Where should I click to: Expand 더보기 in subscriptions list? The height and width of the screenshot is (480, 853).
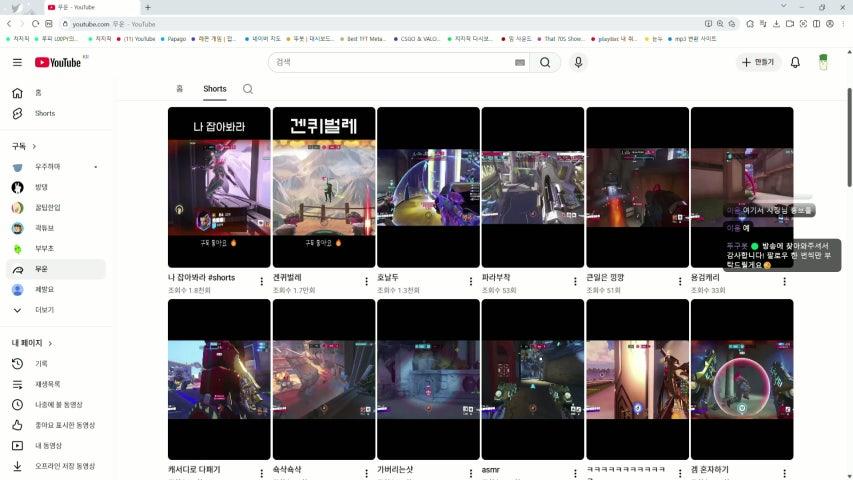tap(44, 310)
